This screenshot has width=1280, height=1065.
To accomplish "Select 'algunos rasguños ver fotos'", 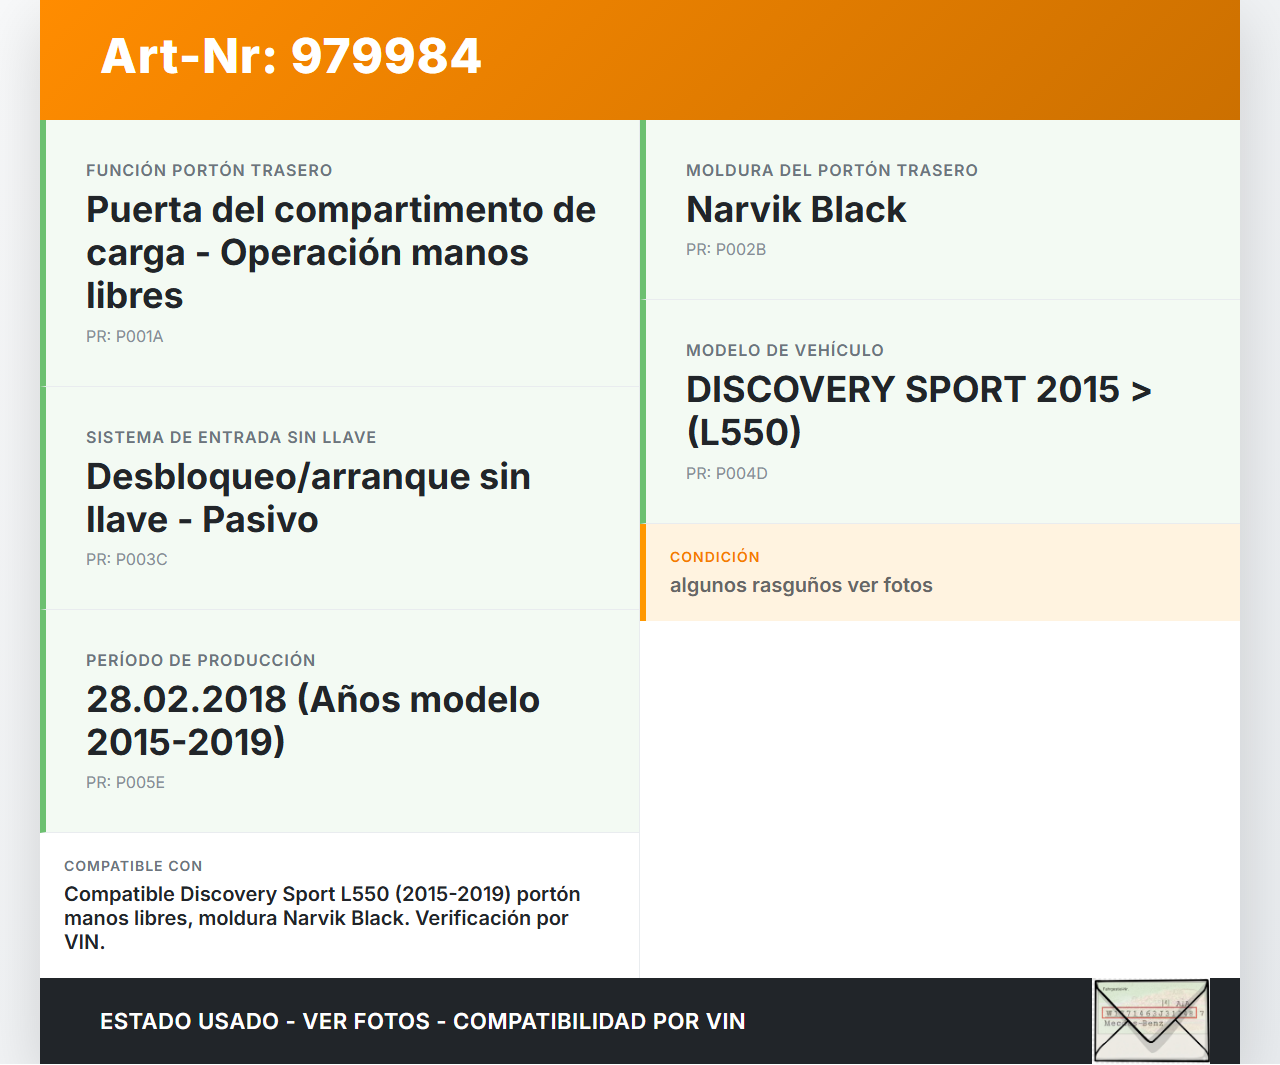I will pos(801,586).
